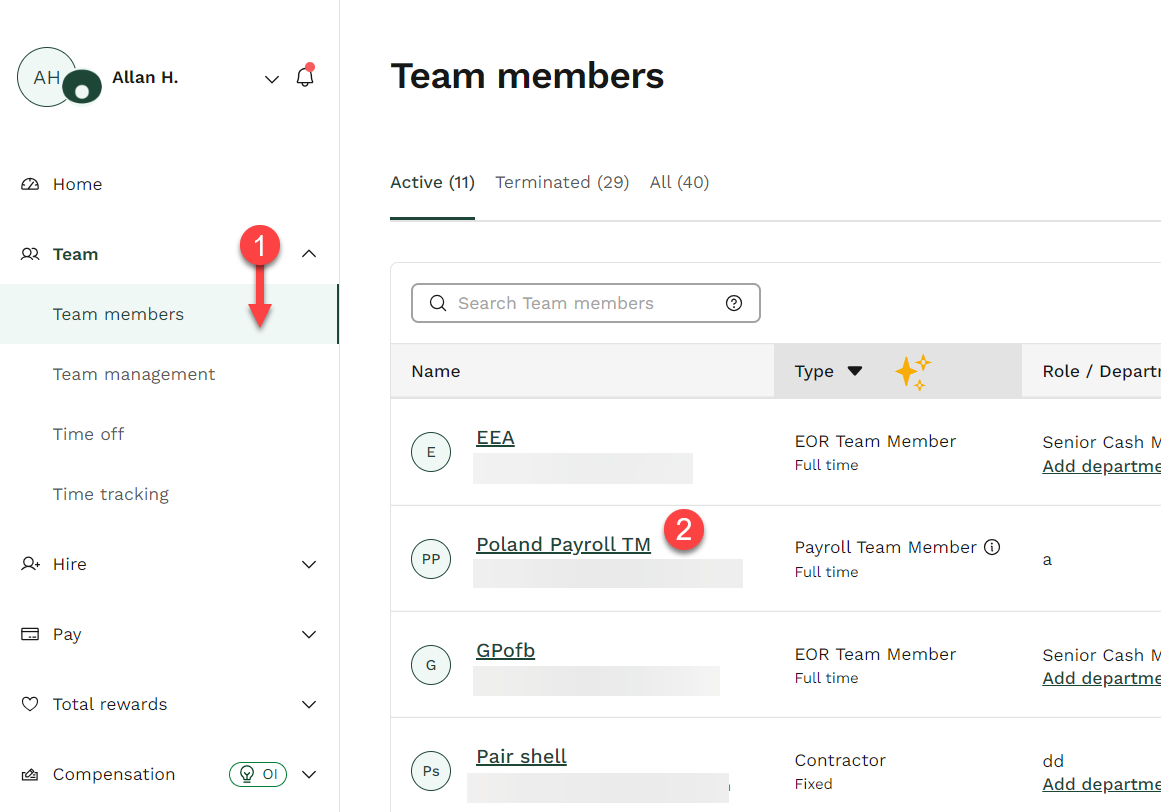Click info icon next to Payroll Team Member
This screenshot has width=1161, height=812.
point(992,547)
